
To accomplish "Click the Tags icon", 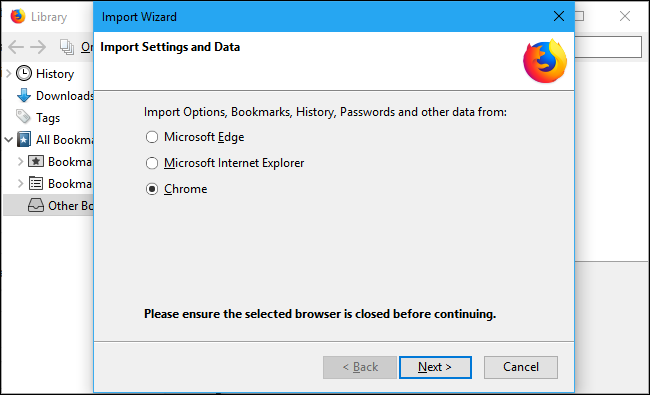I will click(x=23, y=117).
